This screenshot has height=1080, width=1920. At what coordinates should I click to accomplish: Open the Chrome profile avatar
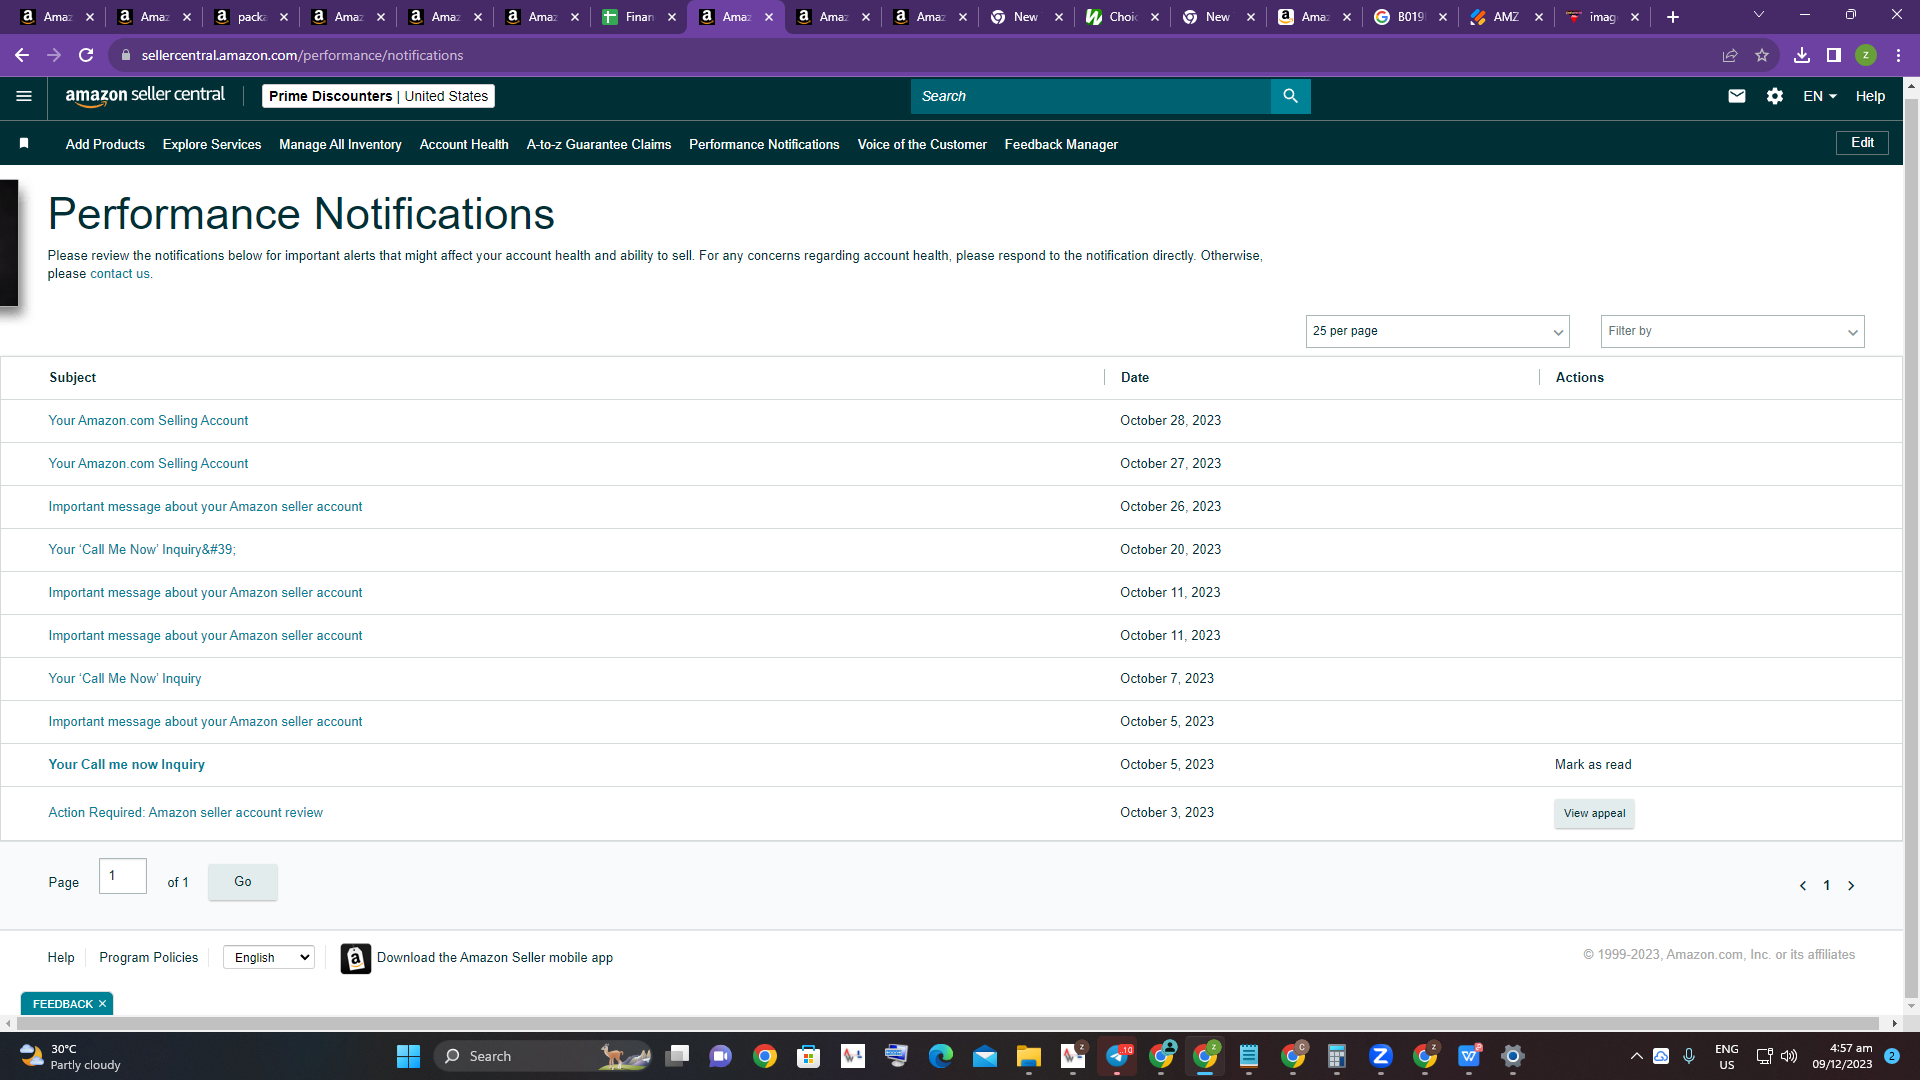click(1866, 55)
